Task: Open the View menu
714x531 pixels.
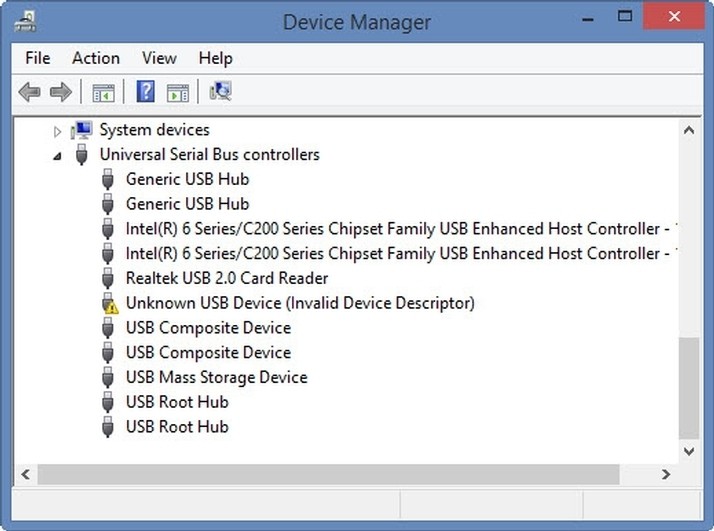Action: pyautogui.click(x=159, y=58)
